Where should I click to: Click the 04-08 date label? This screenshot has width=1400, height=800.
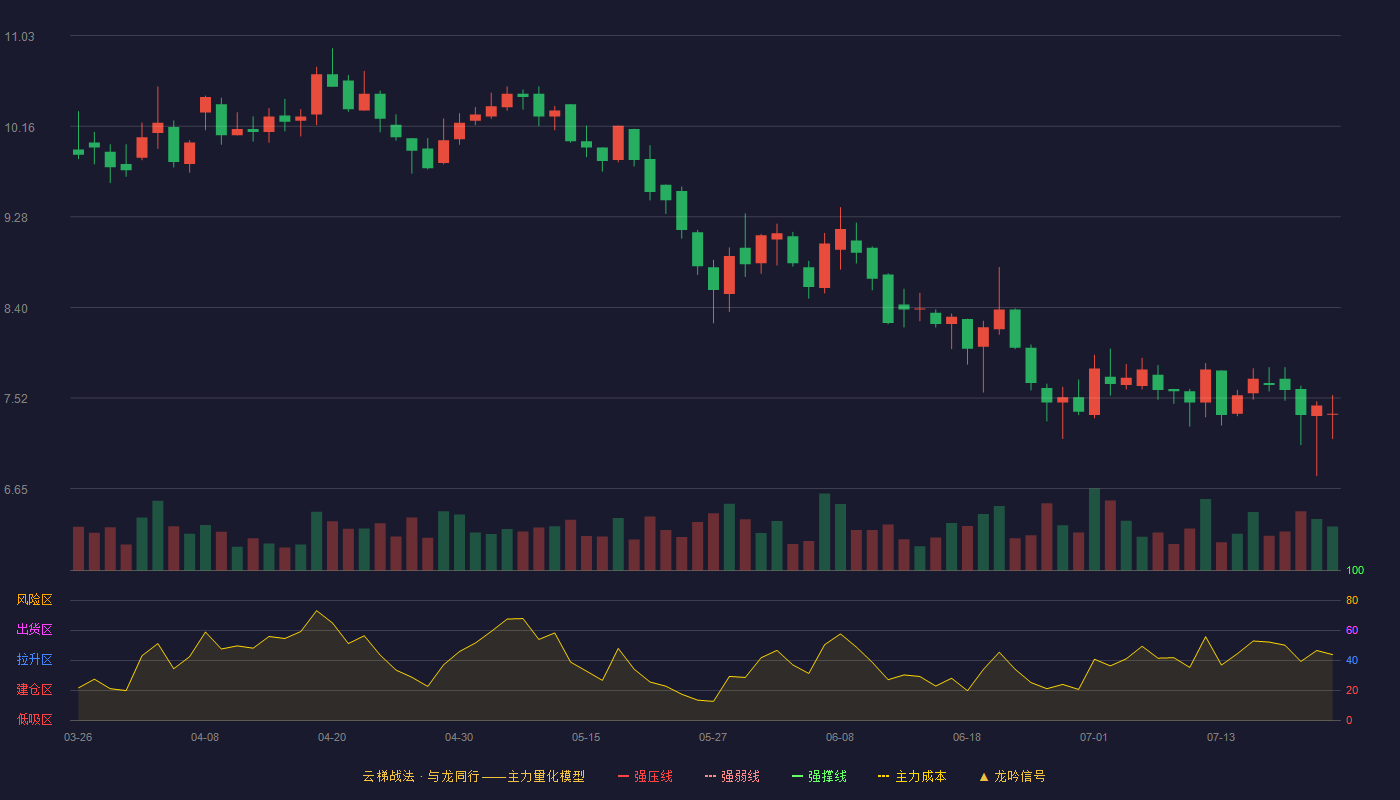pyautogui.click(x=205, y=737)
